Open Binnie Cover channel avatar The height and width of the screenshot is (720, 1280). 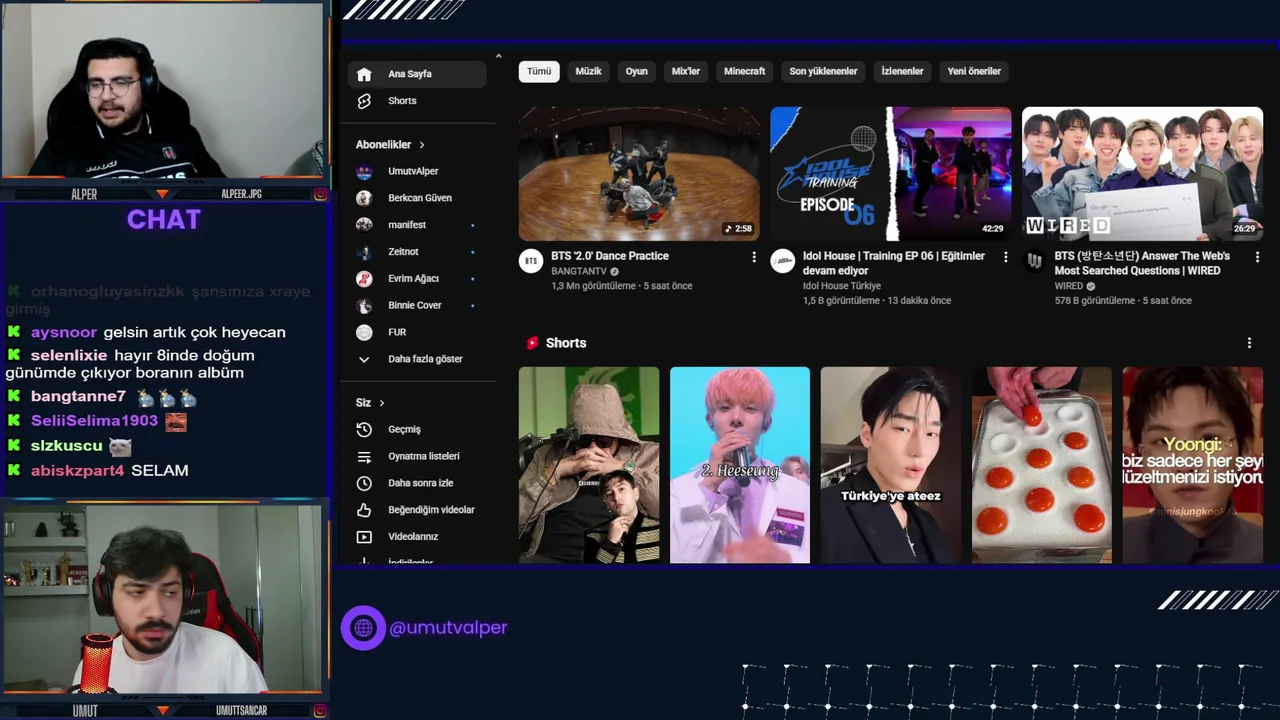click(x=364, y=305)
